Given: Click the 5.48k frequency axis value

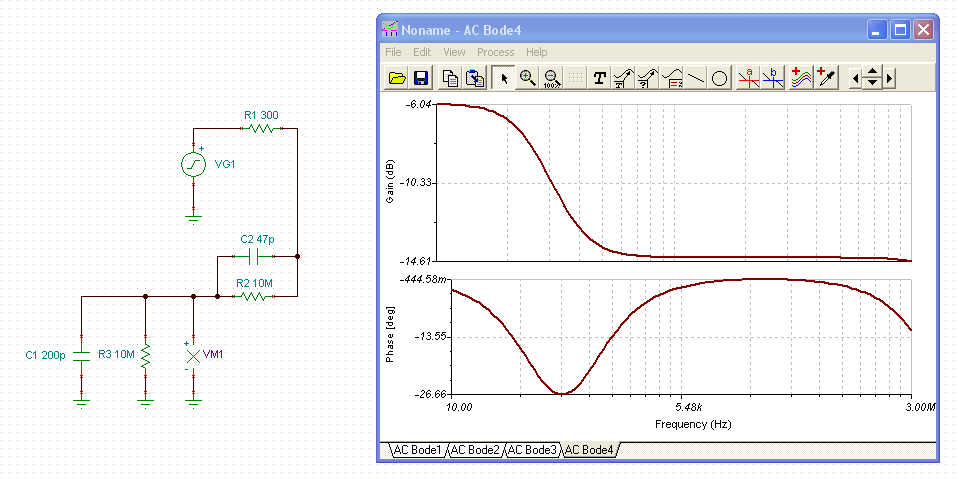Looking at the screenshot, I should pyautogui.click(x=690, y=407).
